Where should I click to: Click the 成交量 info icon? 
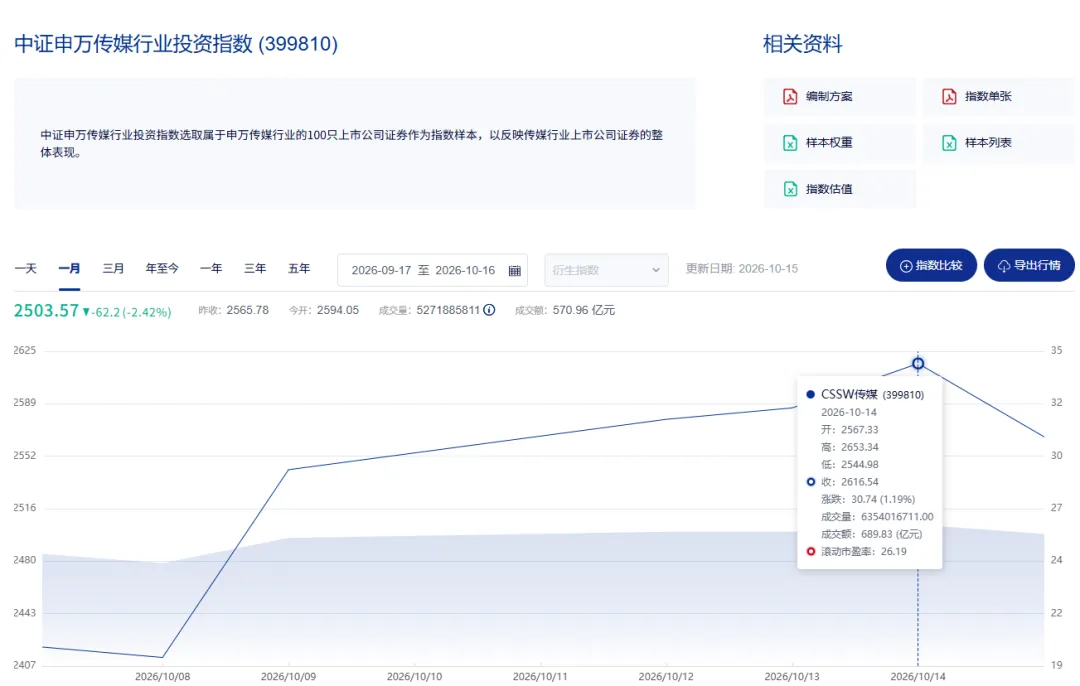click(489, 310)
